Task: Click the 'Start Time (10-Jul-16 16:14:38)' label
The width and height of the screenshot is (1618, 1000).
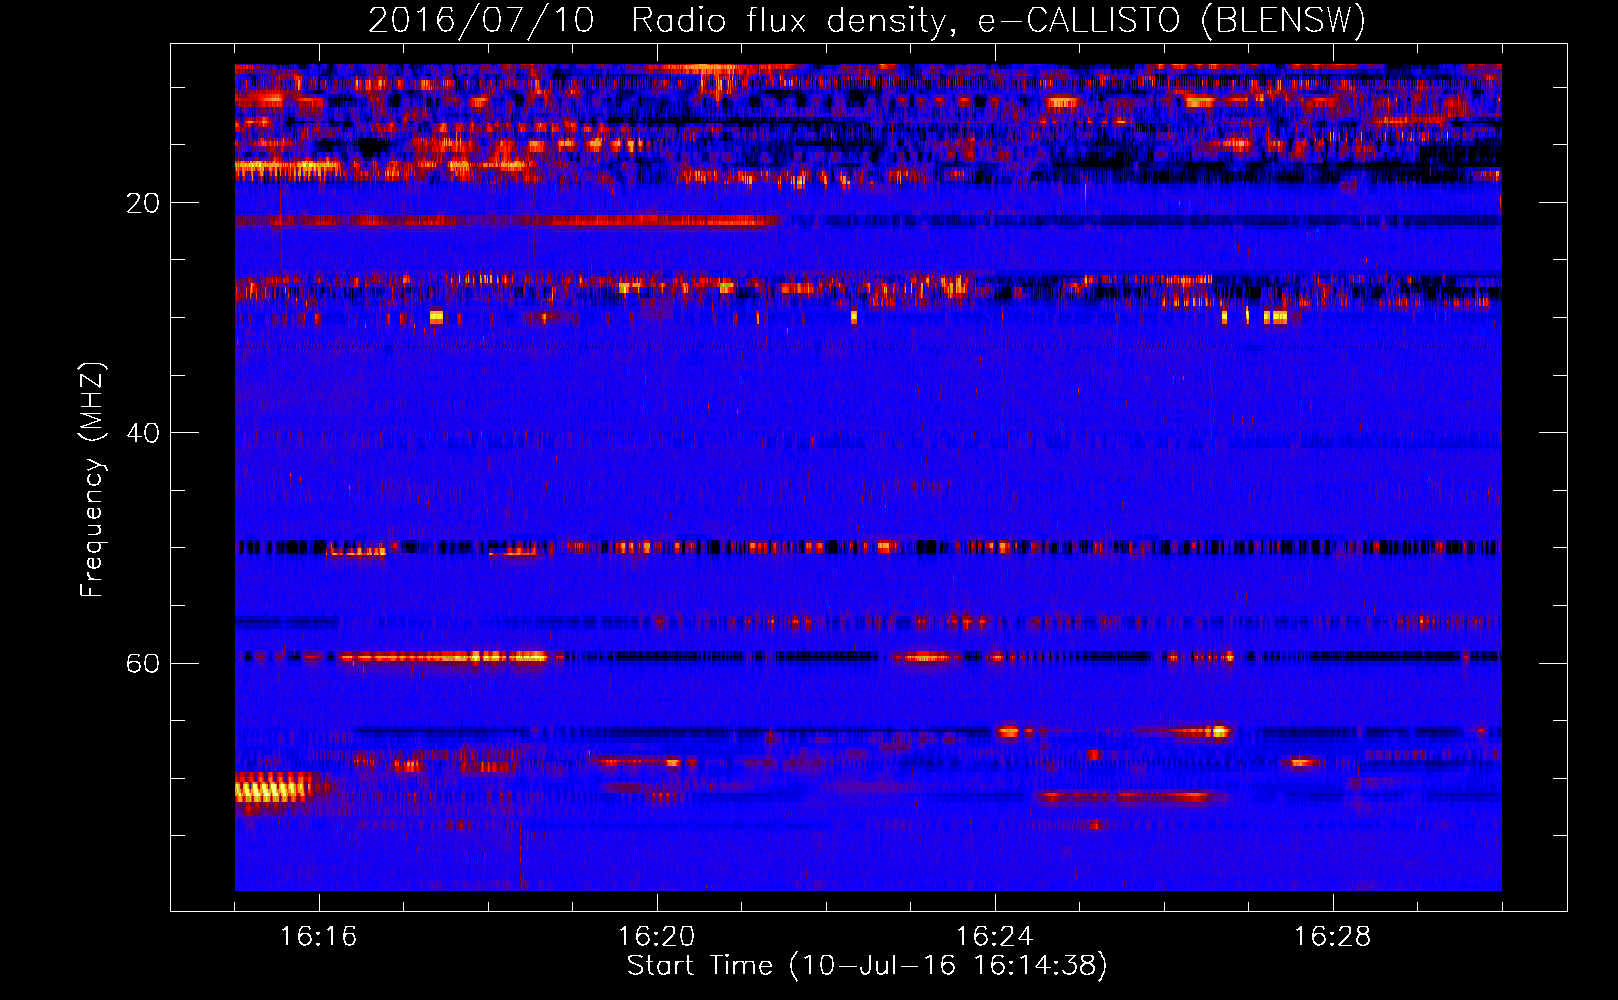Action: [x=867, y=966]
